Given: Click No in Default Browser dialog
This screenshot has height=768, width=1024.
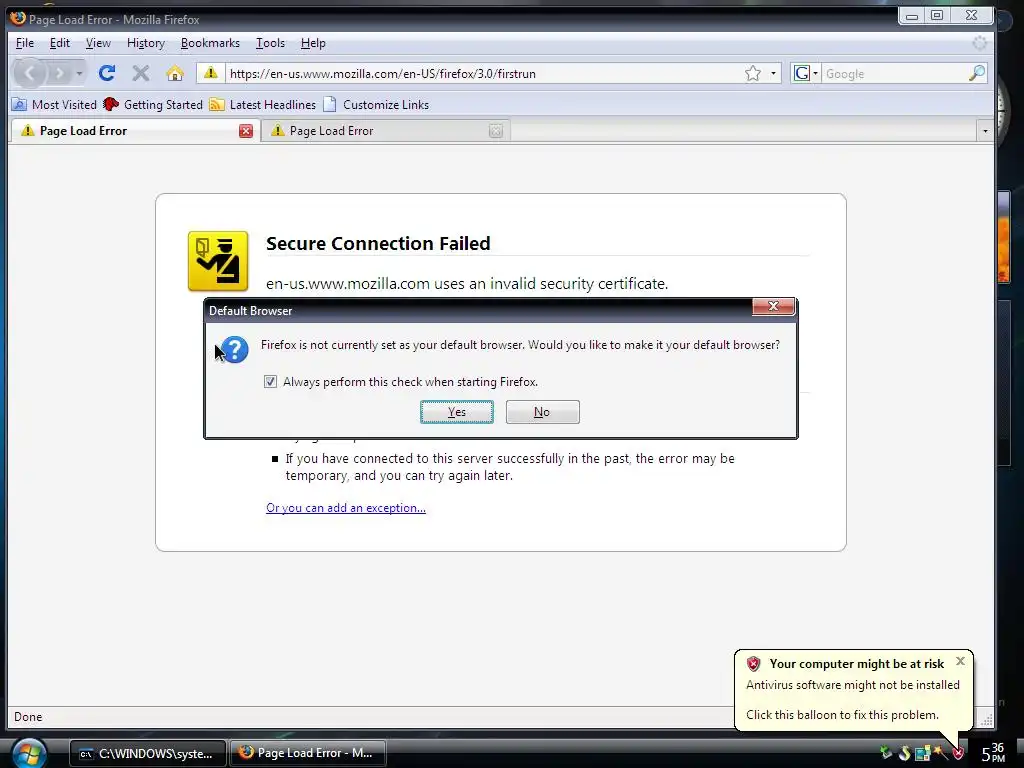Looking at the screenshot, I should pos(542,412).
